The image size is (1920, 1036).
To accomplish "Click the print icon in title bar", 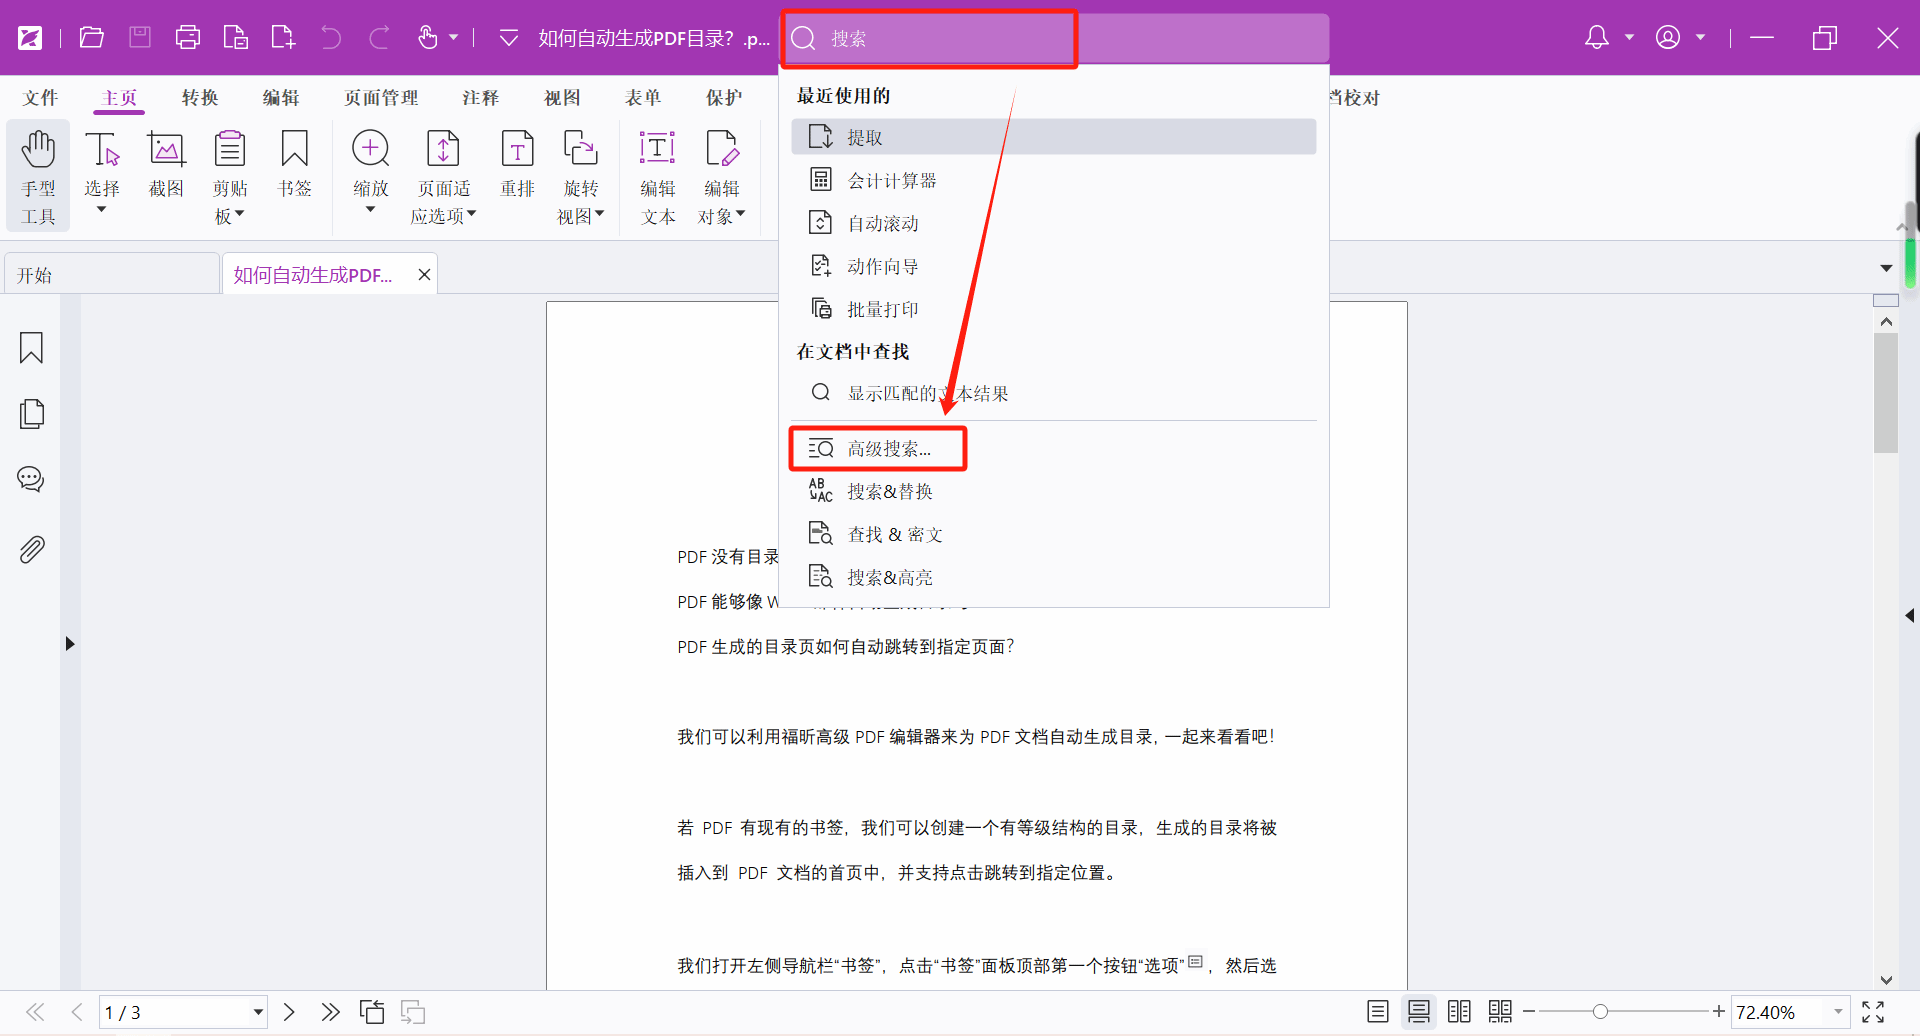I will tap(187, 38).
